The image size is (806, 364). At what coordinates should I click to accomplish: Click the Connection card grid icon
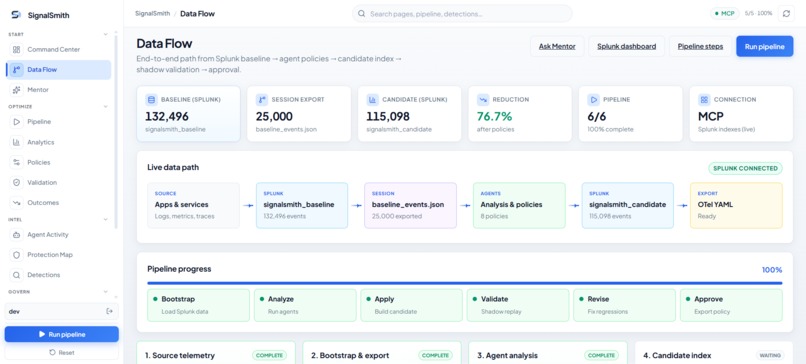(704, 99)
